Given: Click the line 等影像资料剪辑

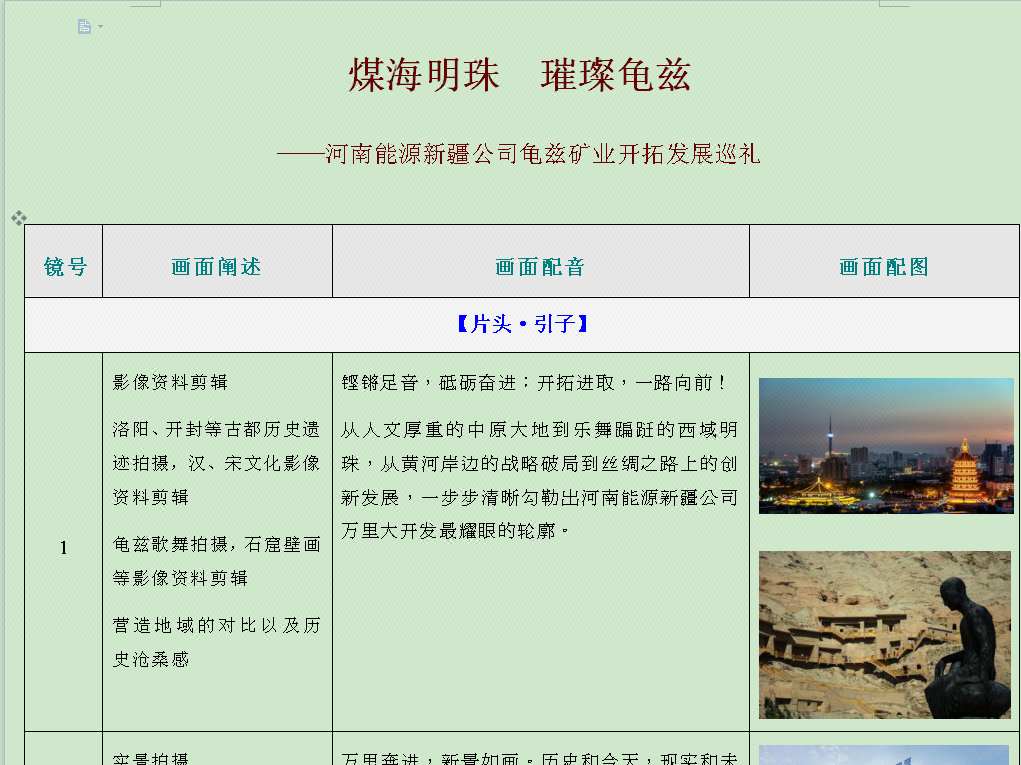Looking at the screenshot, I should [180, 578].
